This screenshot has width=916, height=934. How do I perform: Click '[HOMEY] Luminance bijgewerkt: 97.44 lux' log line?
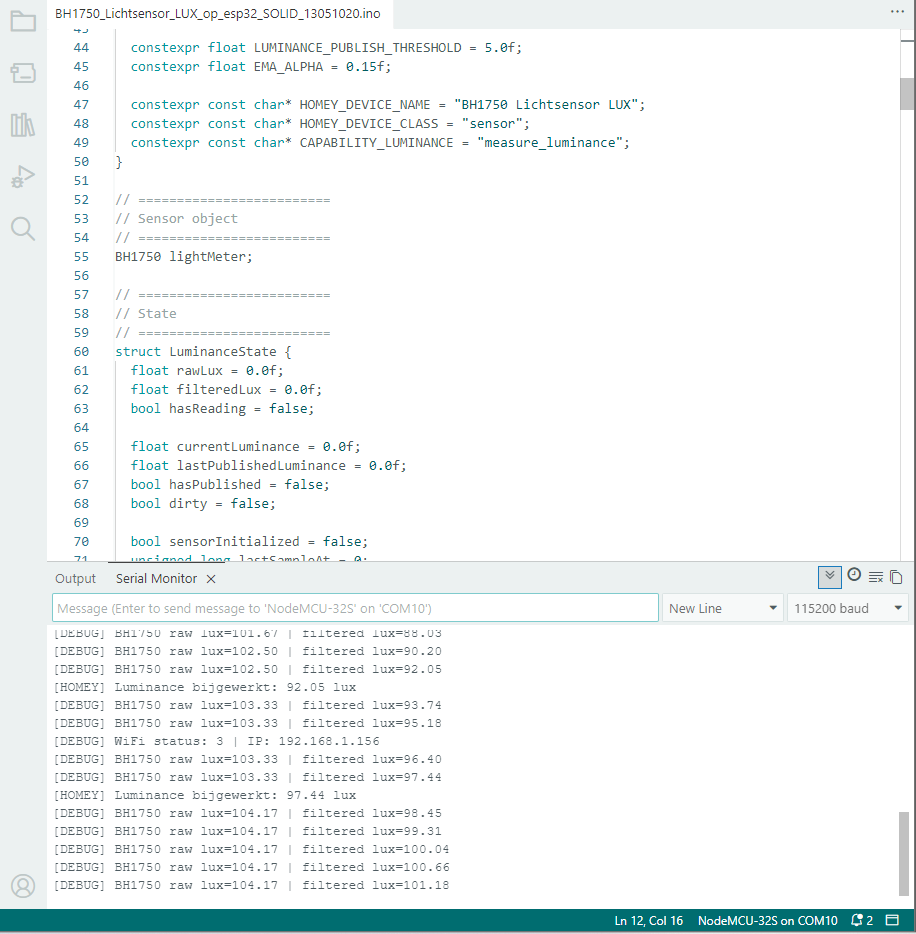(205, 795)
